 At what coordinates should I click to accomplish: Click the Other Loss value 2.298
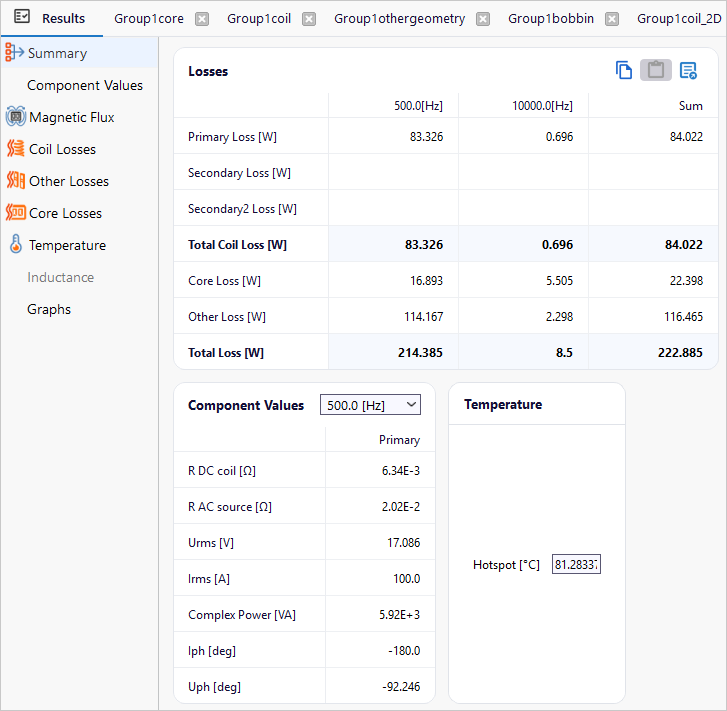pyautogui.click(x=559, y=317)
